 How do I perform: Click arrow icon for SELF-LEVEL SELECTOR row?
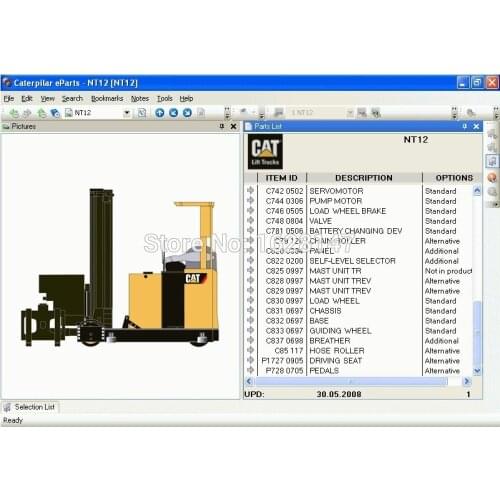pos(250,260)
